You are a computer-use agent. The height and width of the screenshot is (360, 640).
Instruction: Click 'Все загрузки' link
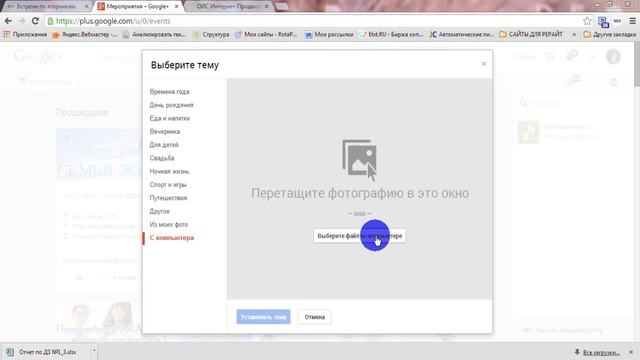tap(601, 352)
